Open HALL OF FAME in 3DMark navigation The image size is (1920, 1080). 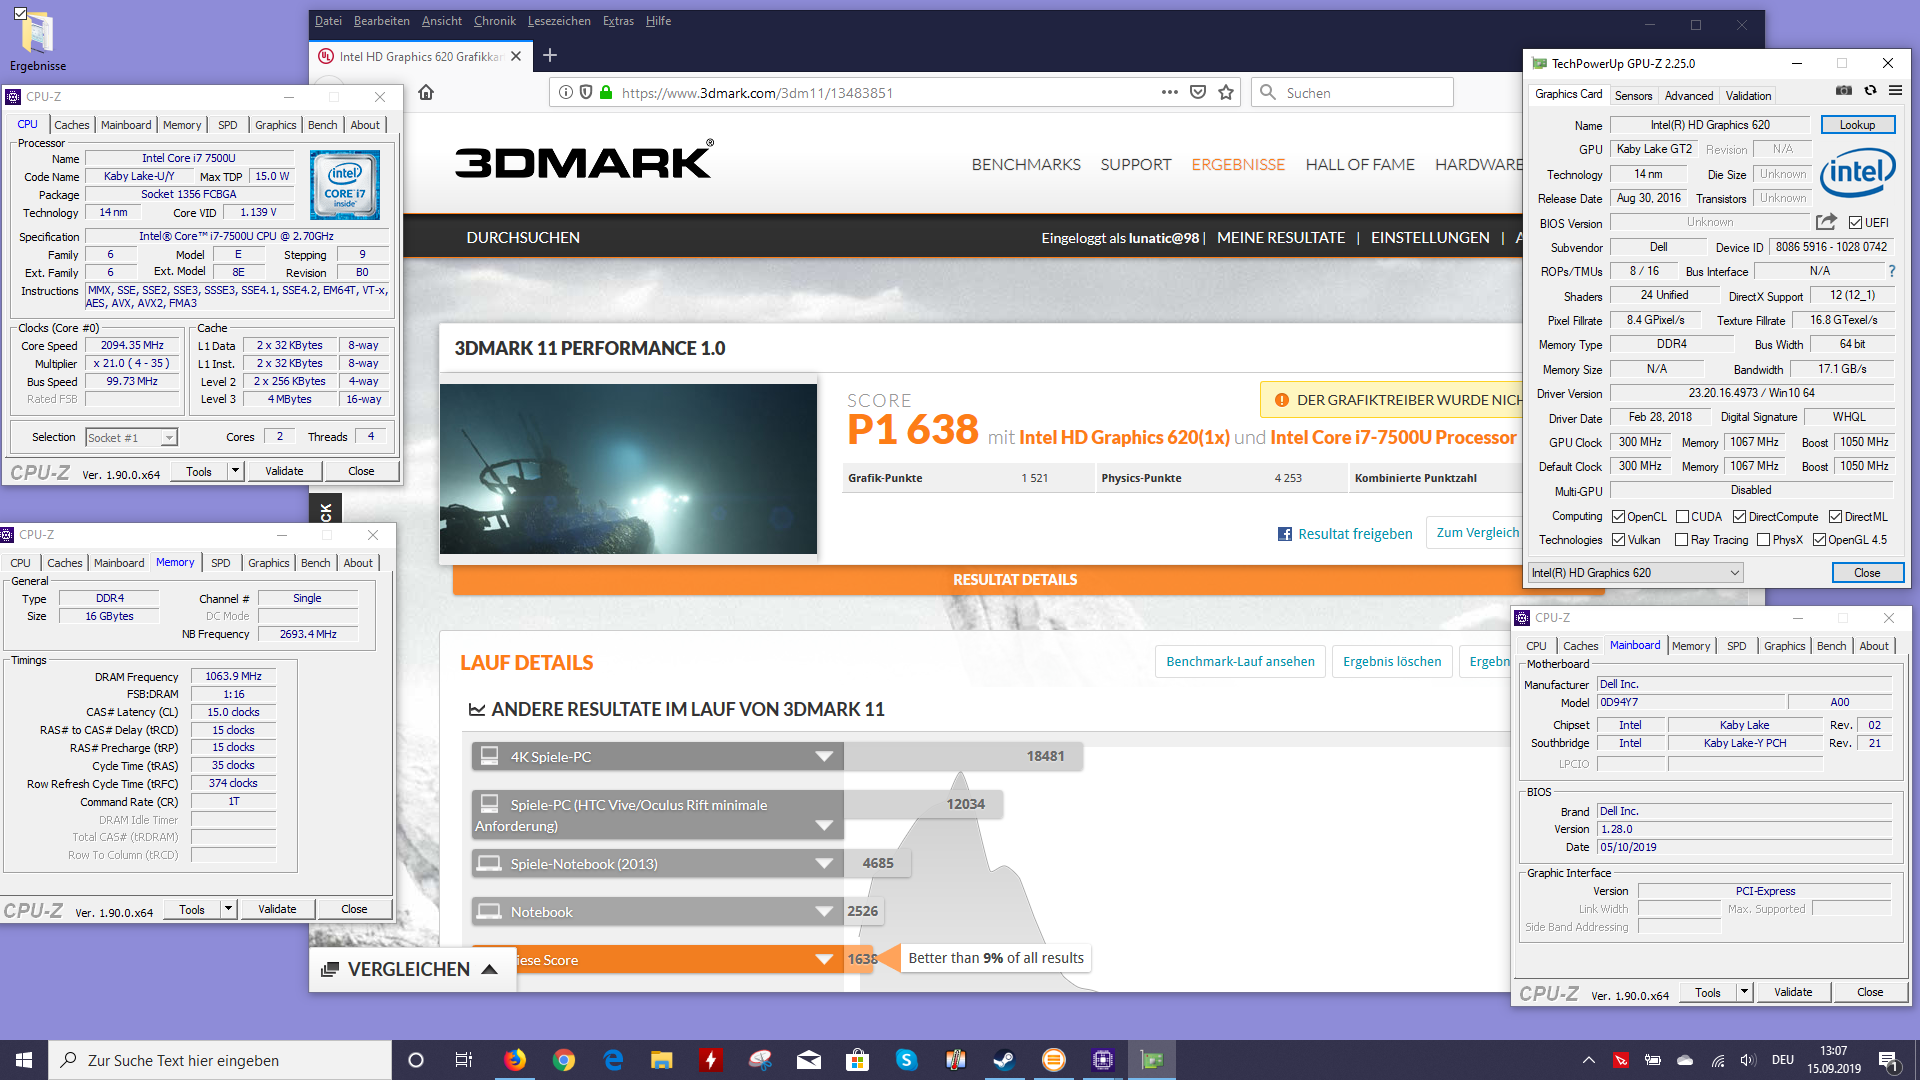click(1360, 165)
